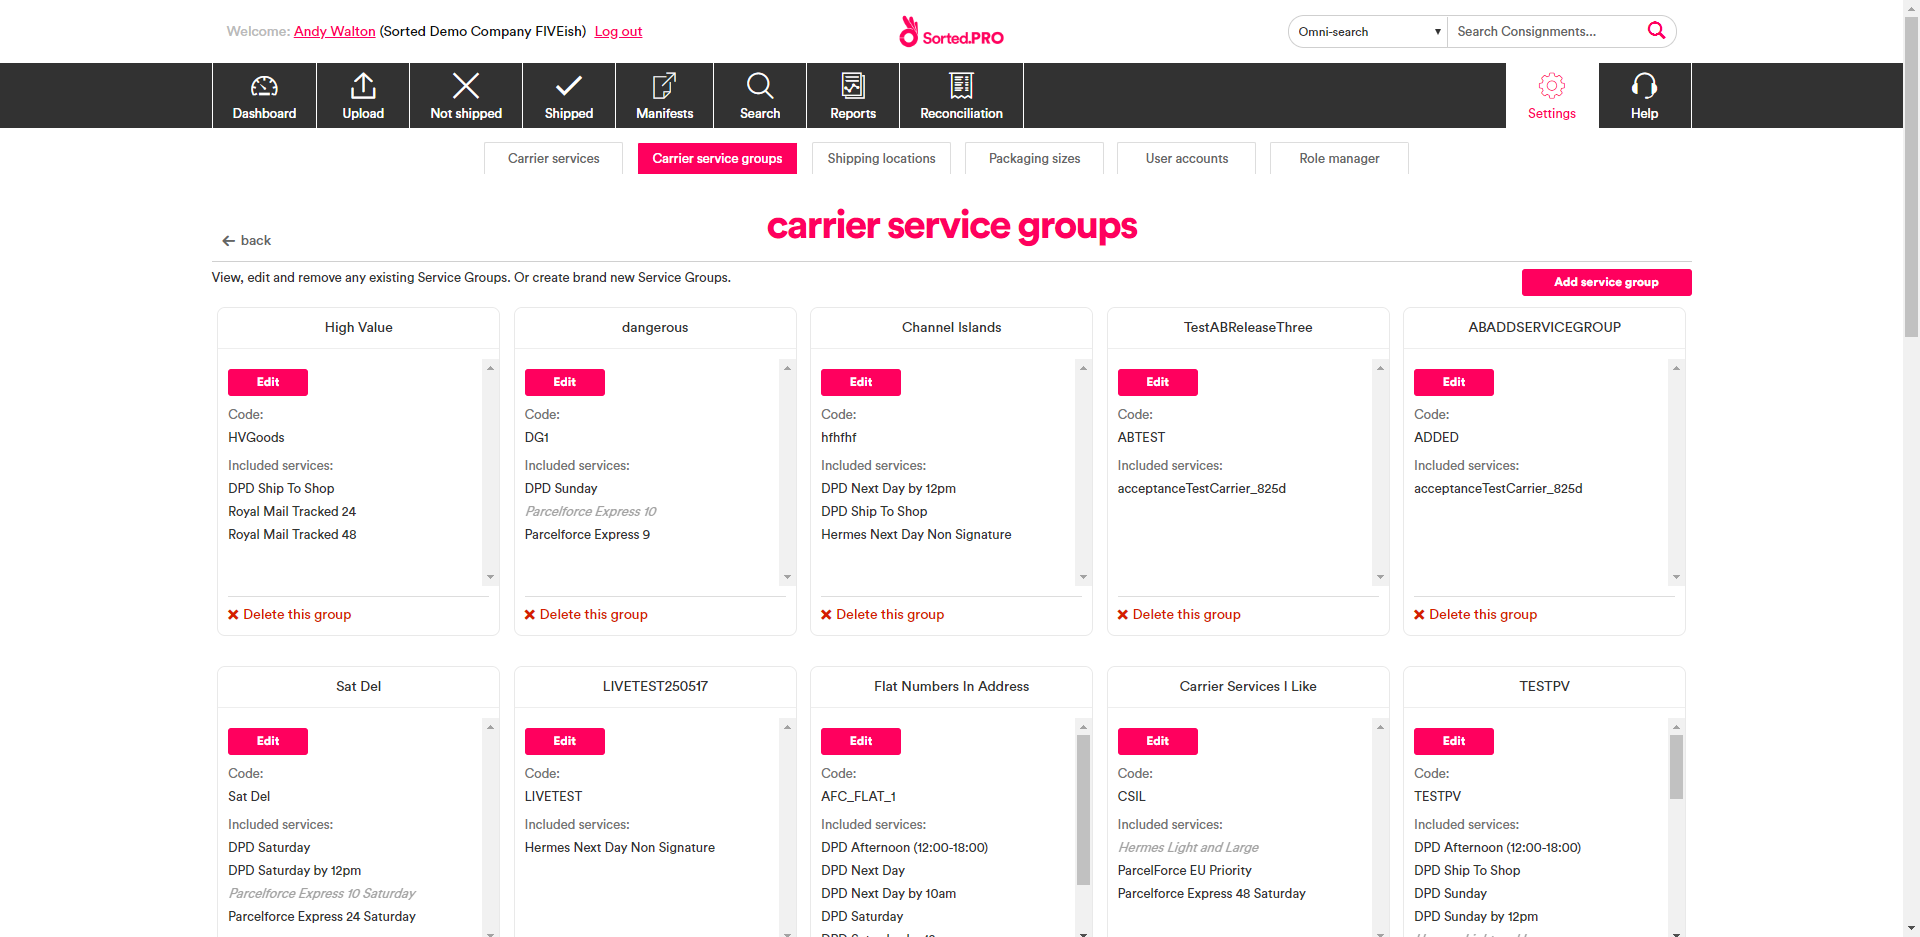This screenshot has height=937, width=1920.
Task: Open the Search tool
Action: (x=759, y=95)
